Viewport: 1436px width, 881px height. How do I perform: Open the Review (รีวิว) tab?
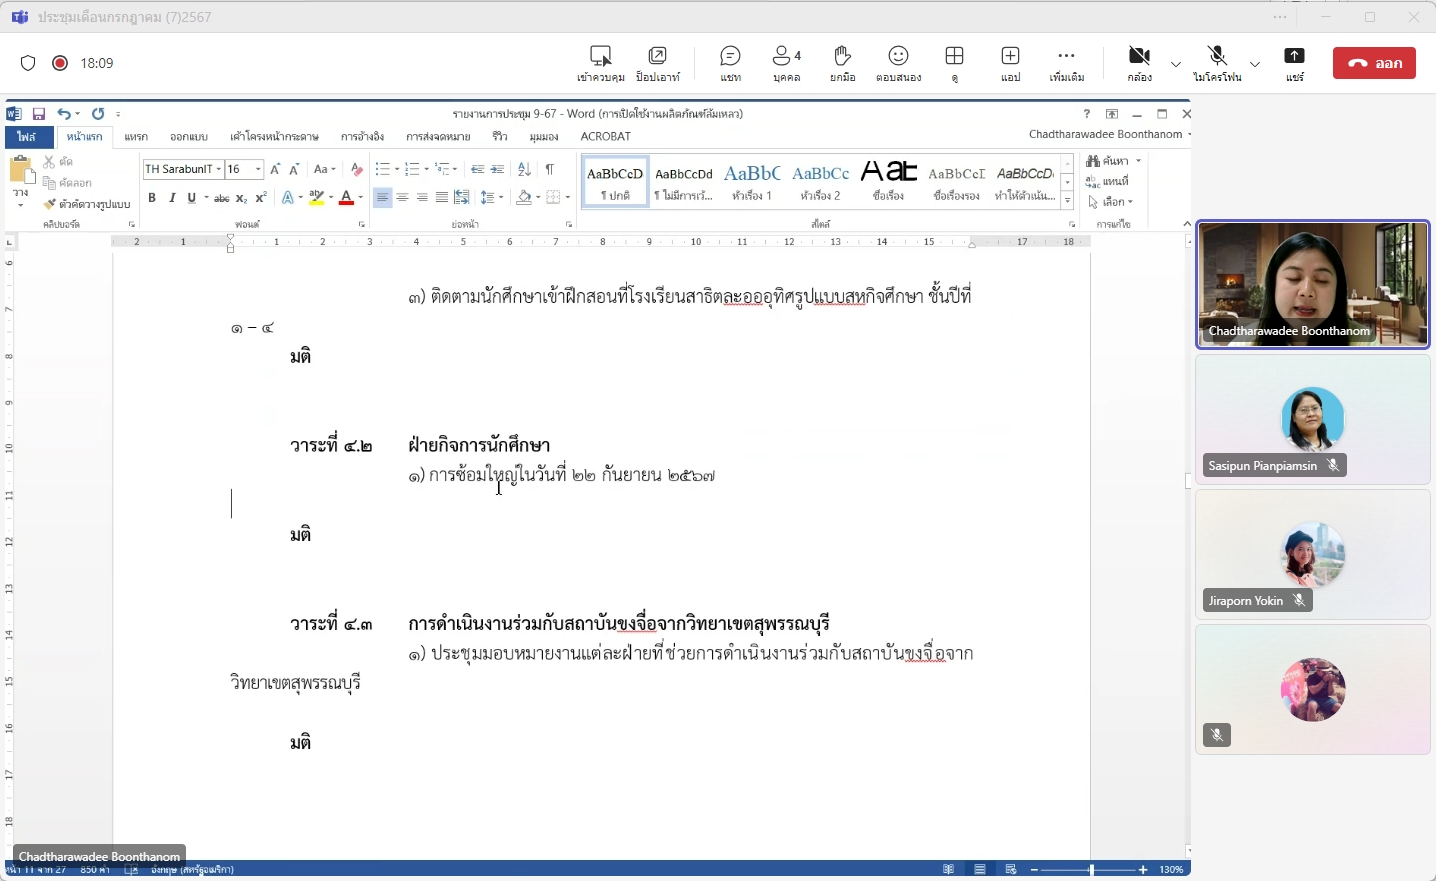(500, 136)
